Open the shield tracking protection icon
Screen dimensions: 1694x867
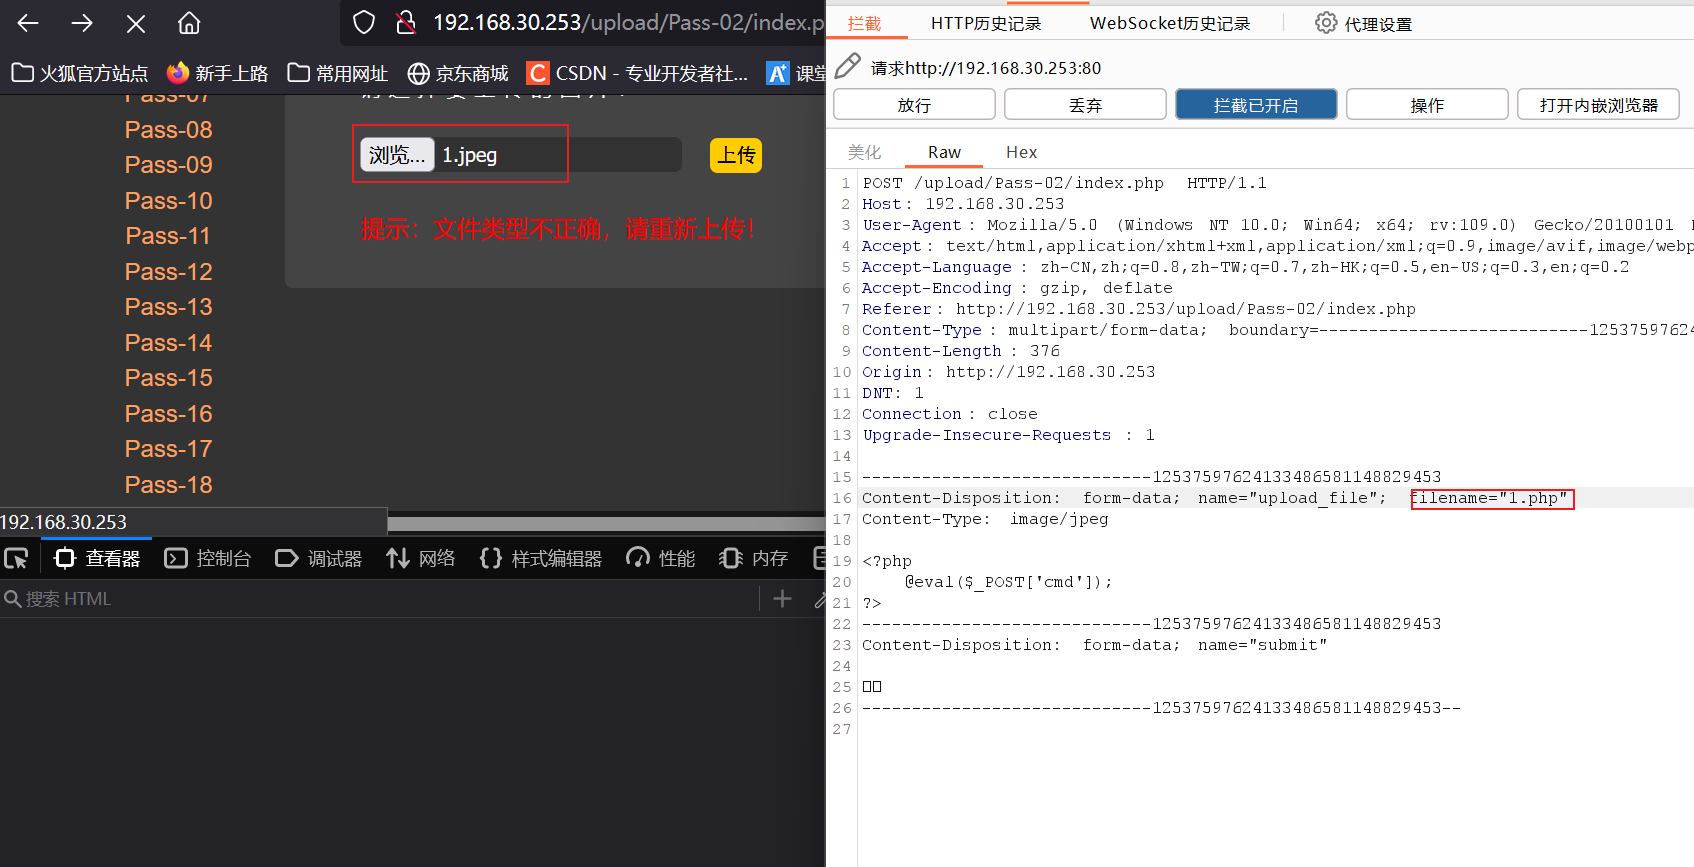pyautogui.click(x=364, y=23)
